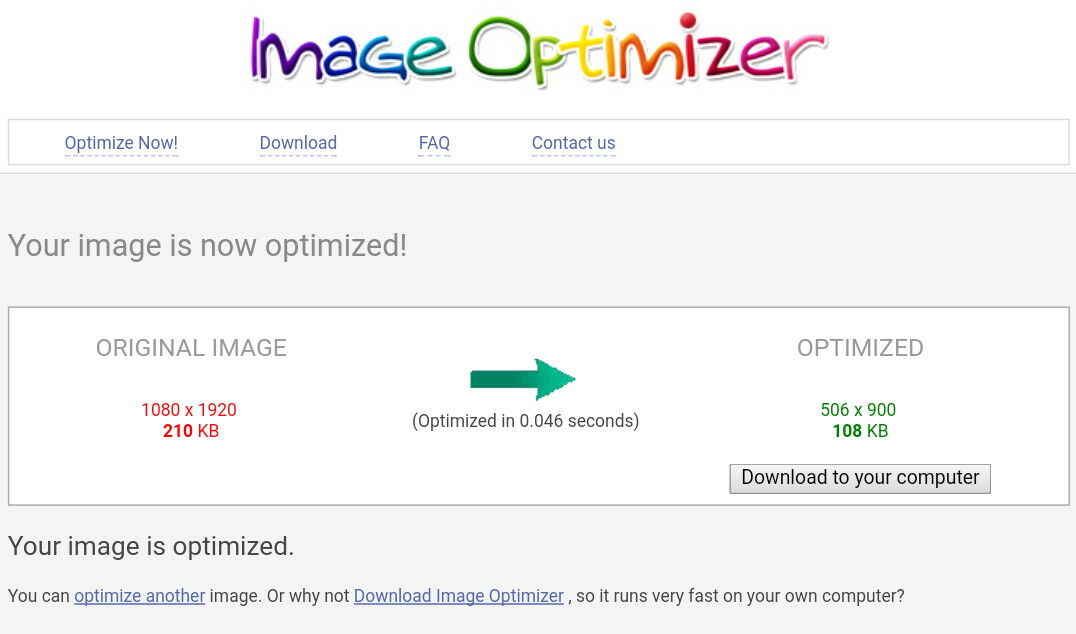Click Download to your computer button
The height and width of the screenshot is (634, 1076).
coord(860,478)
